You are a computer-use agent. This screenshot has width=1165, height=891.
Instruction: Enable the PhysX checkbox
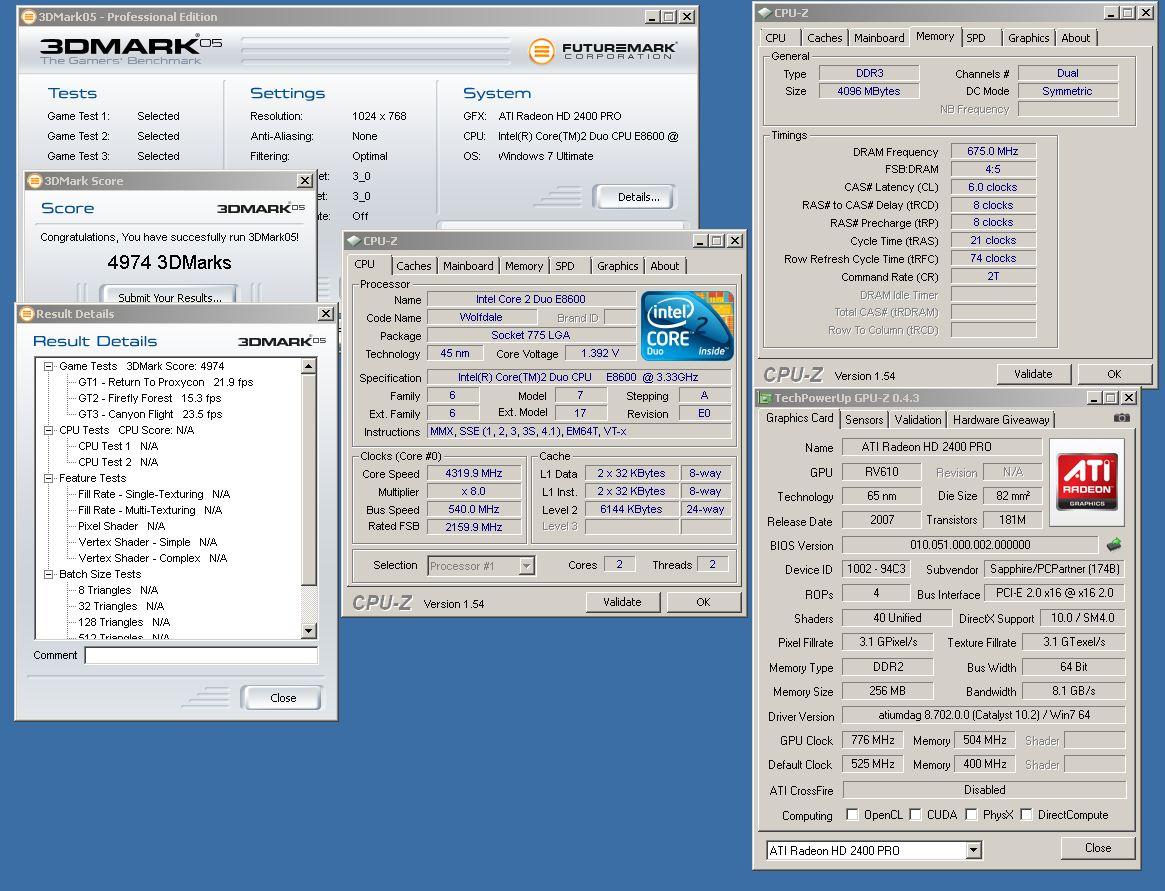tap(971, 814)
